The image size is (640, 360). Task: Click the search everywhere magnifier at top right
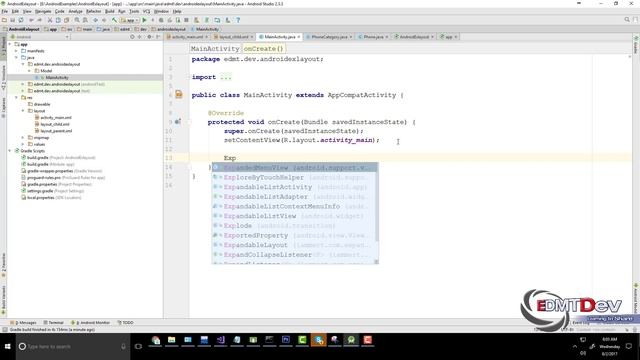627,20
